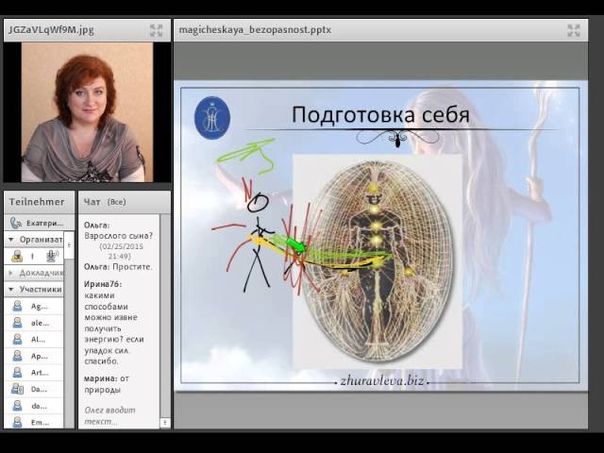Click participant icon next to Da…
This screenshot has width=604, height=453.
17,389
